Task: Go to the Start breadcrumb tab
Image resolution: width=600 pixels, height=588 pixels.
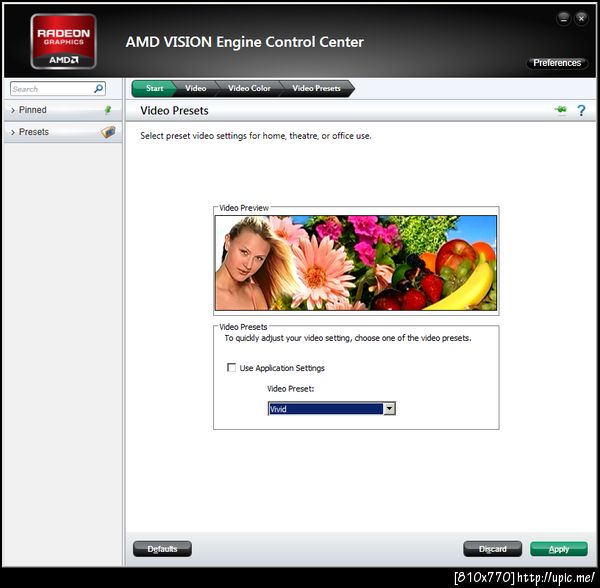Action: [154, 88]
